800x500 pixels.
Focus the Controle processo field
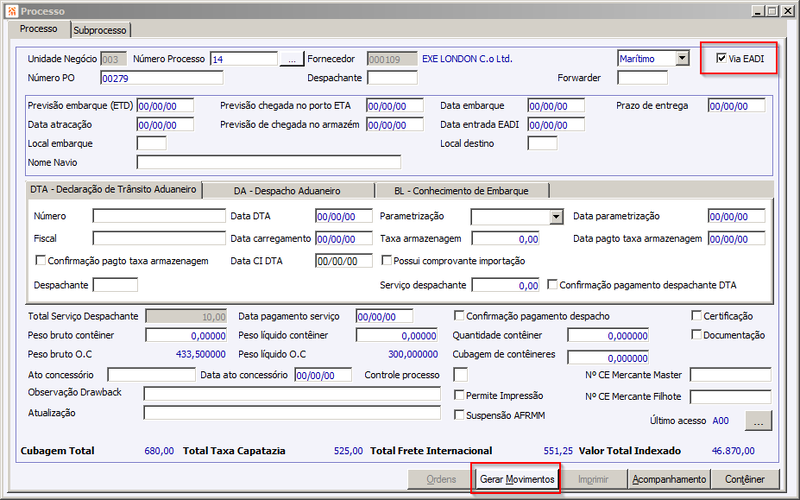461,375
